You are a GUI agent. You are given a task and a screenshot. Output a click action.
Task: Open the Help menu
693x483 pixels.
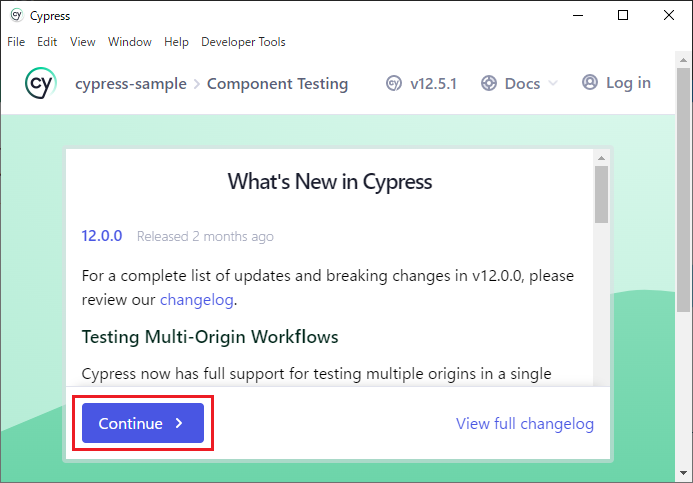point(176,42)
